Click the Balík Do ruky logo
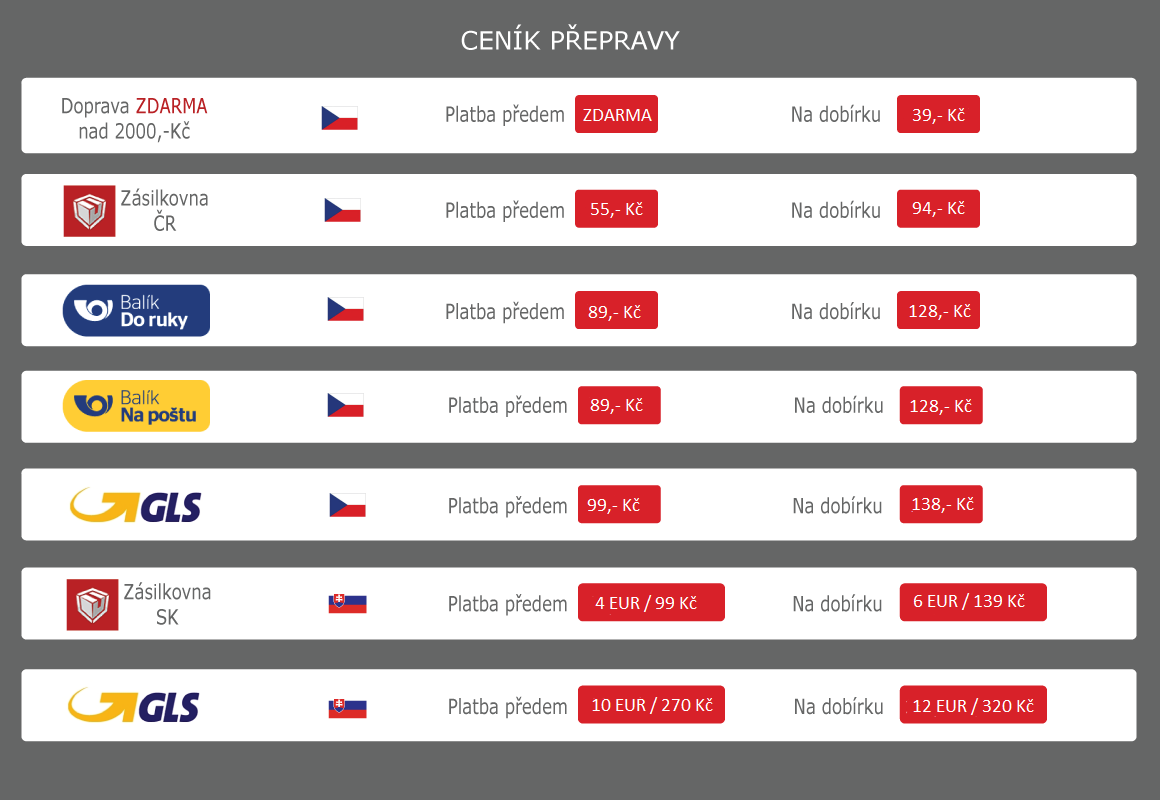This screenshot has height=800, width=1160. coord(136,310)
